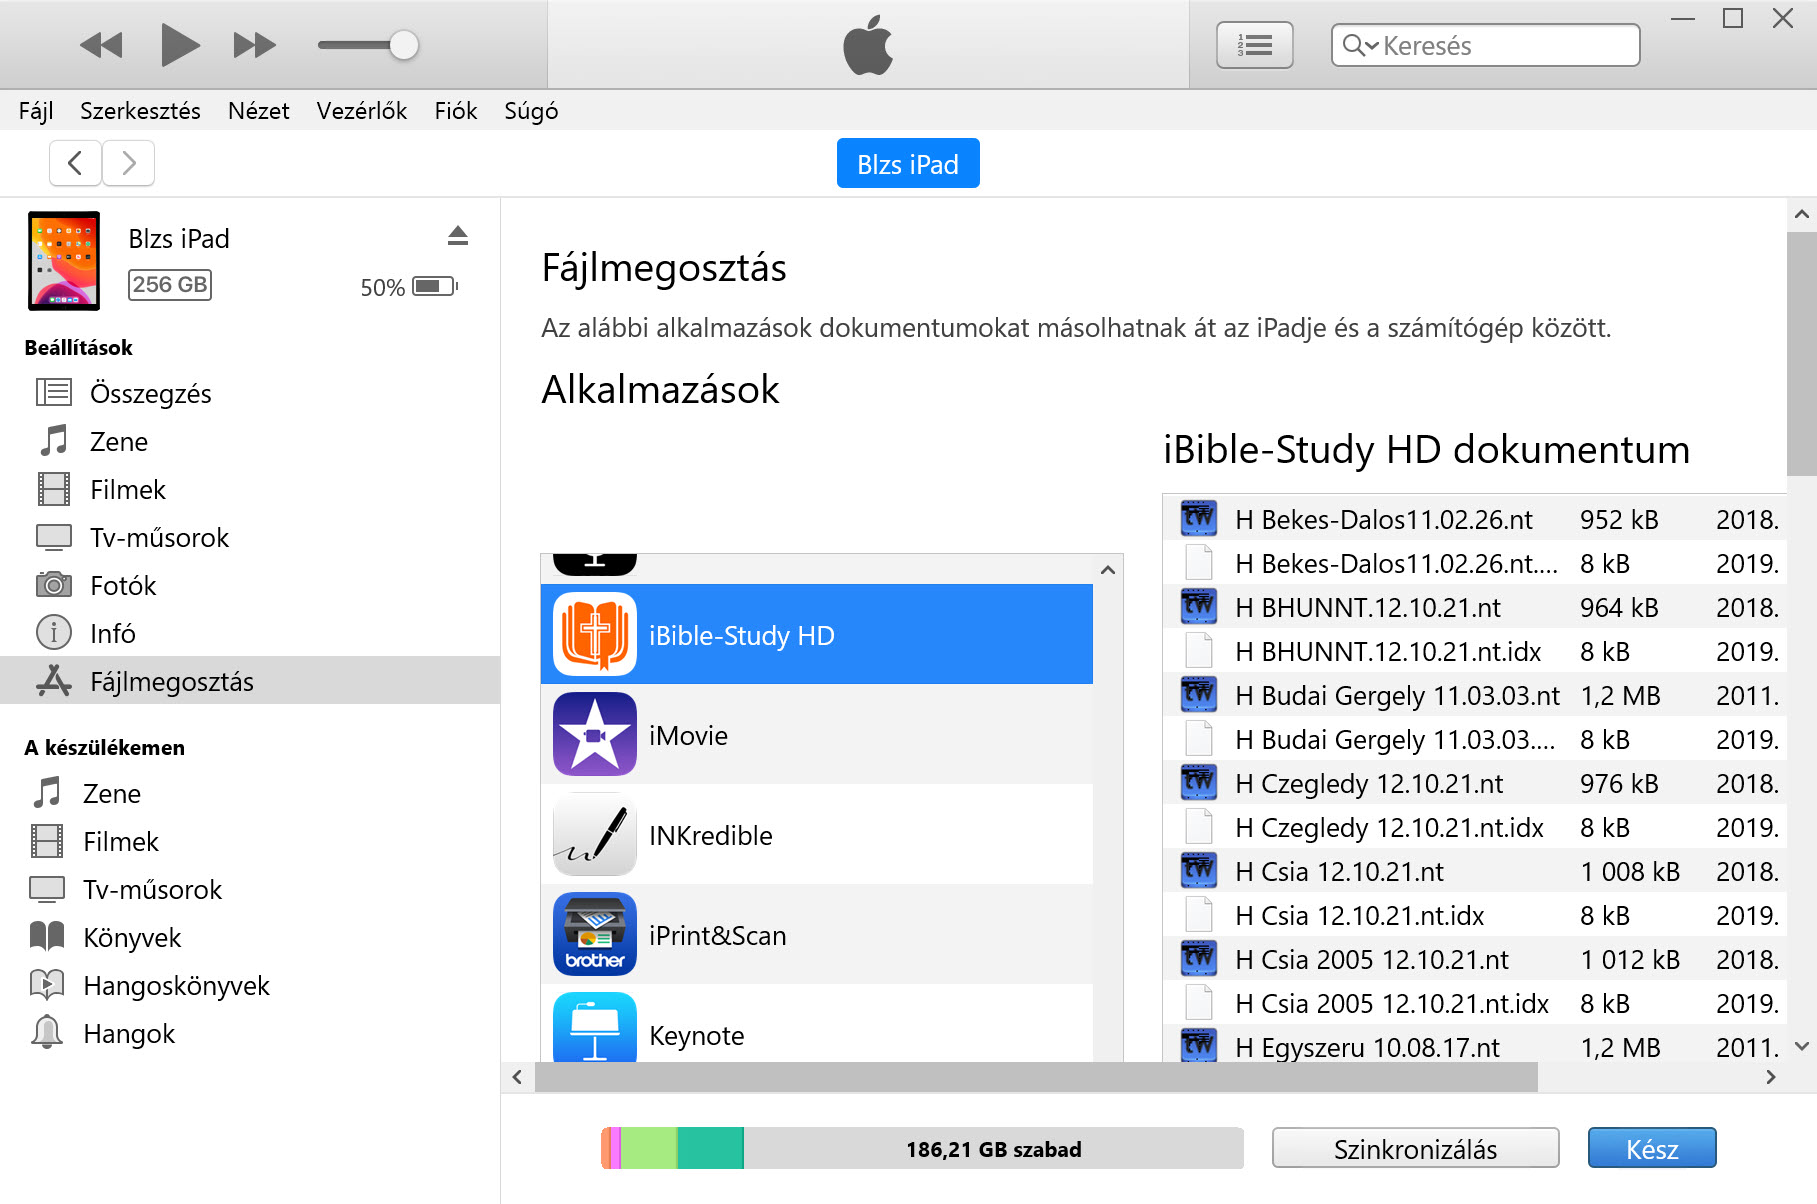Open the Vezérlők menu
The height and width of the screenshot is (1204, 1817).
tap(361, 111)
